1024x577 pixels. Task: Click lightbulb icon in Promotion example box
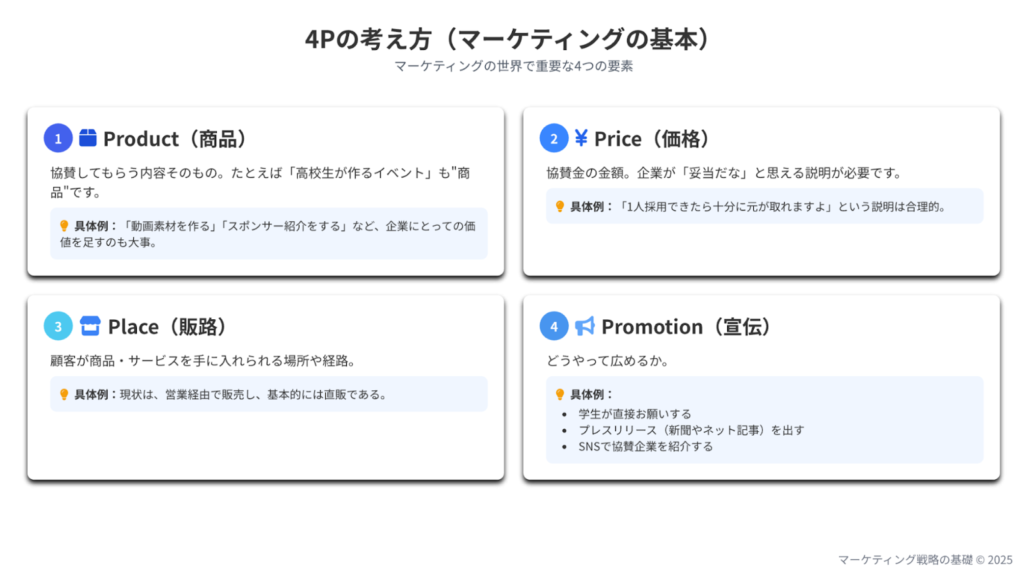click(x=560, y=394)
